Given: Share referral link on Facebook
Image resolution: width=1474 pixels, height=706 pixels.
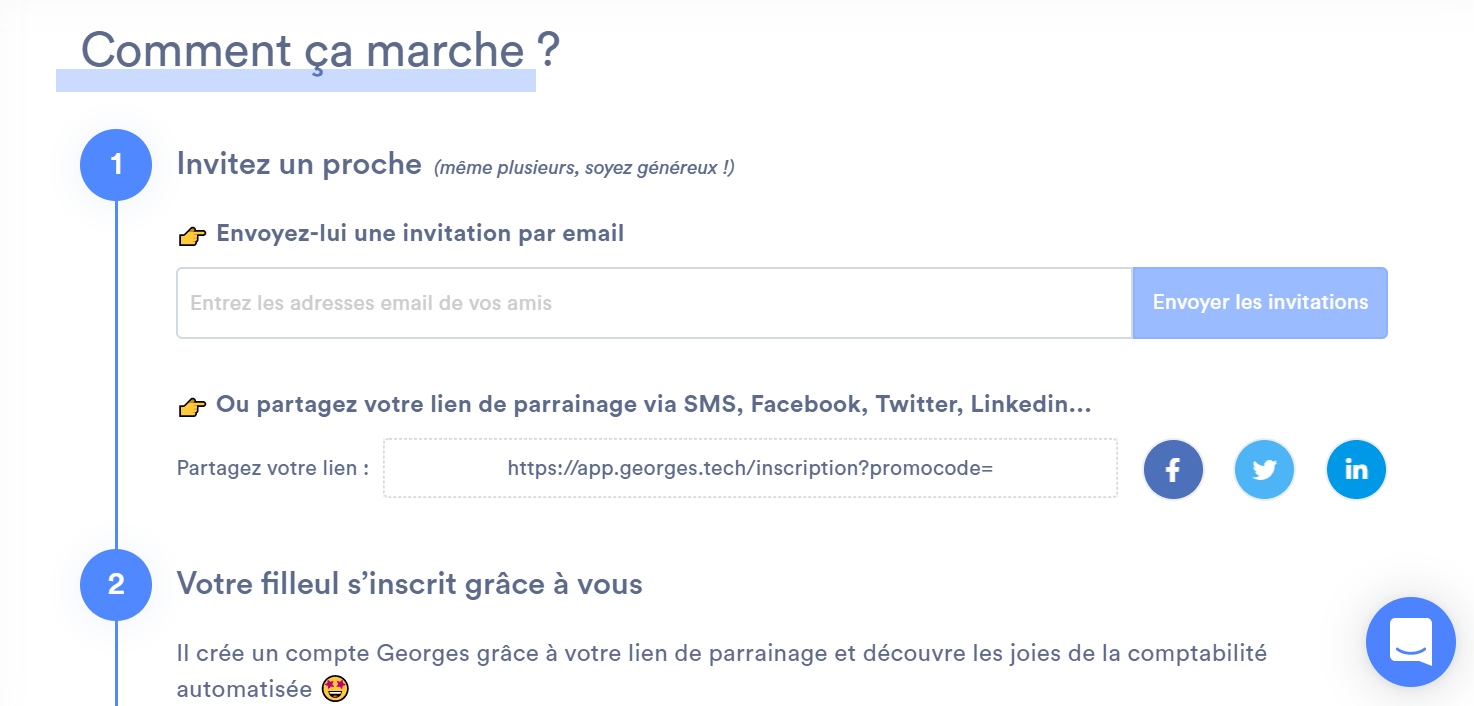Looking at the screenshot, I should tap(1173, 469).
